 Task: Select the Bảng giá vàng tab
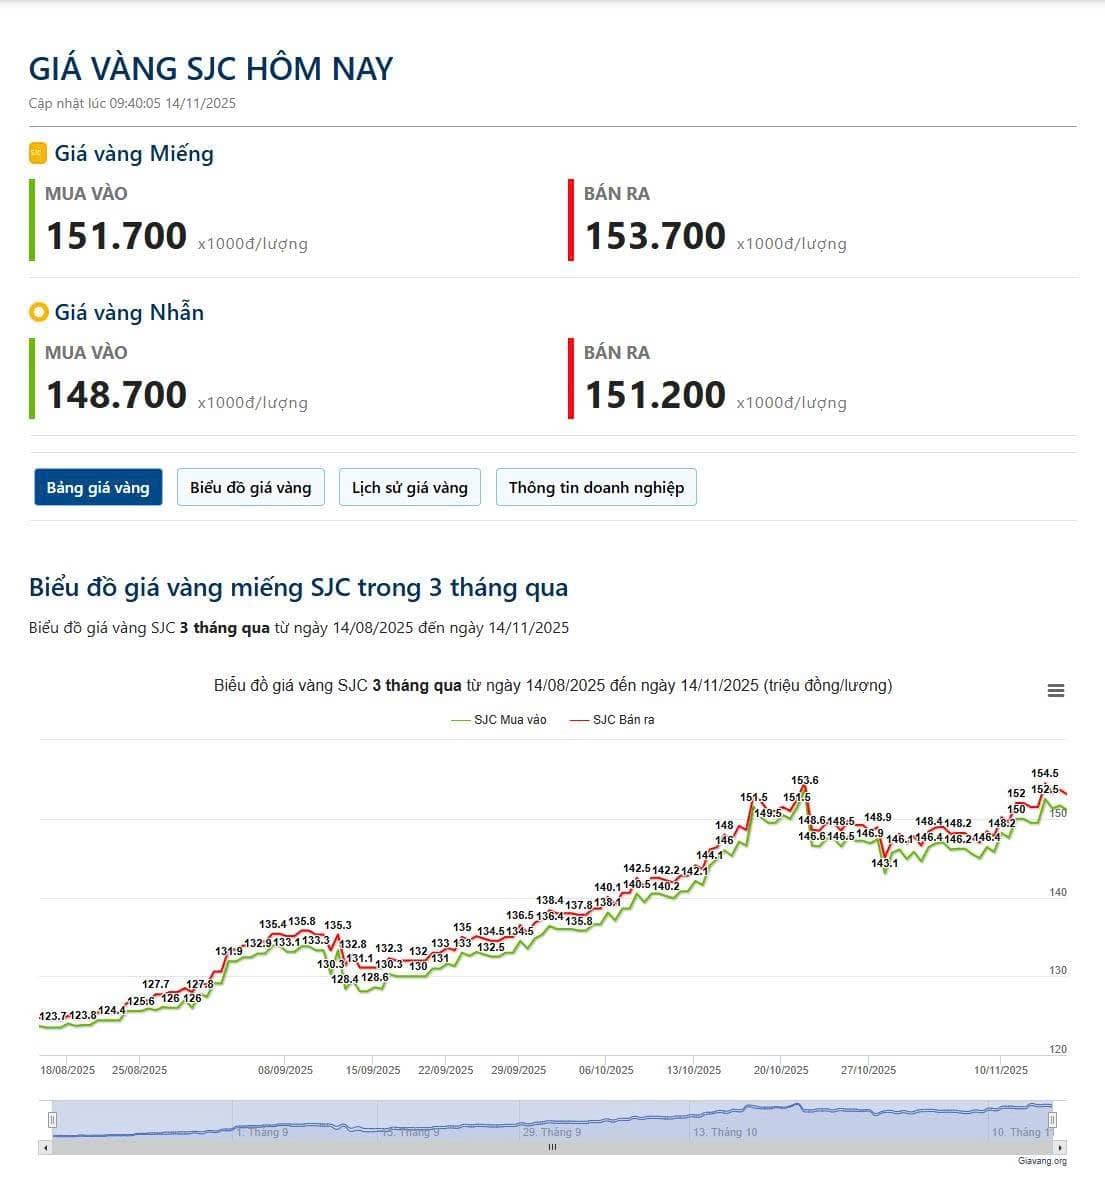(x=98, y=488)
